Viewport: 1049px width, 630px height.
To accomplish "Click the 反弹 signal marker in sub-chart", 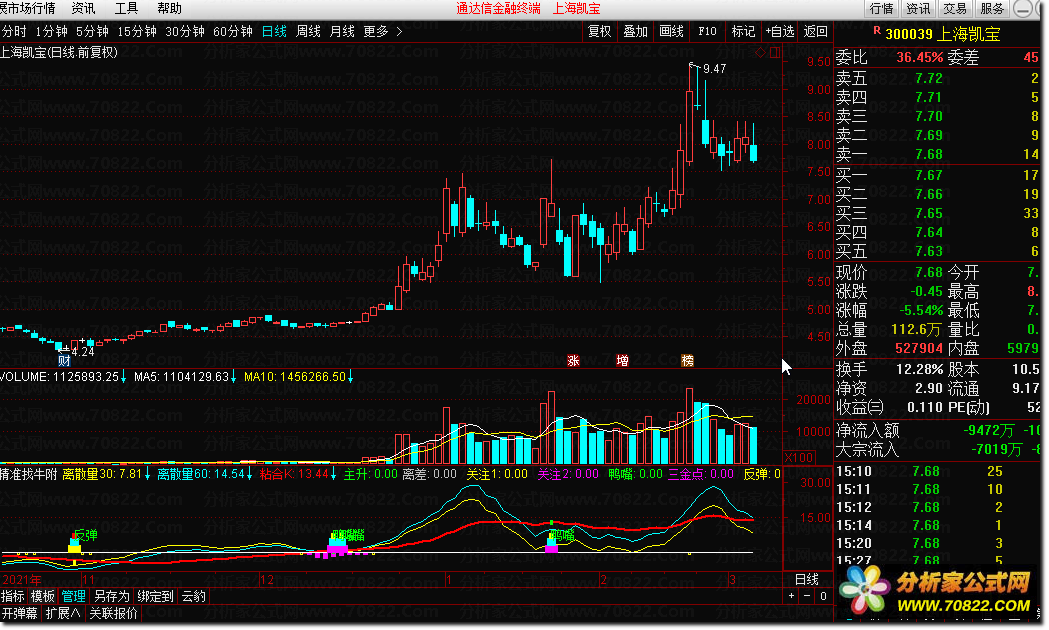I will point(86,535).
